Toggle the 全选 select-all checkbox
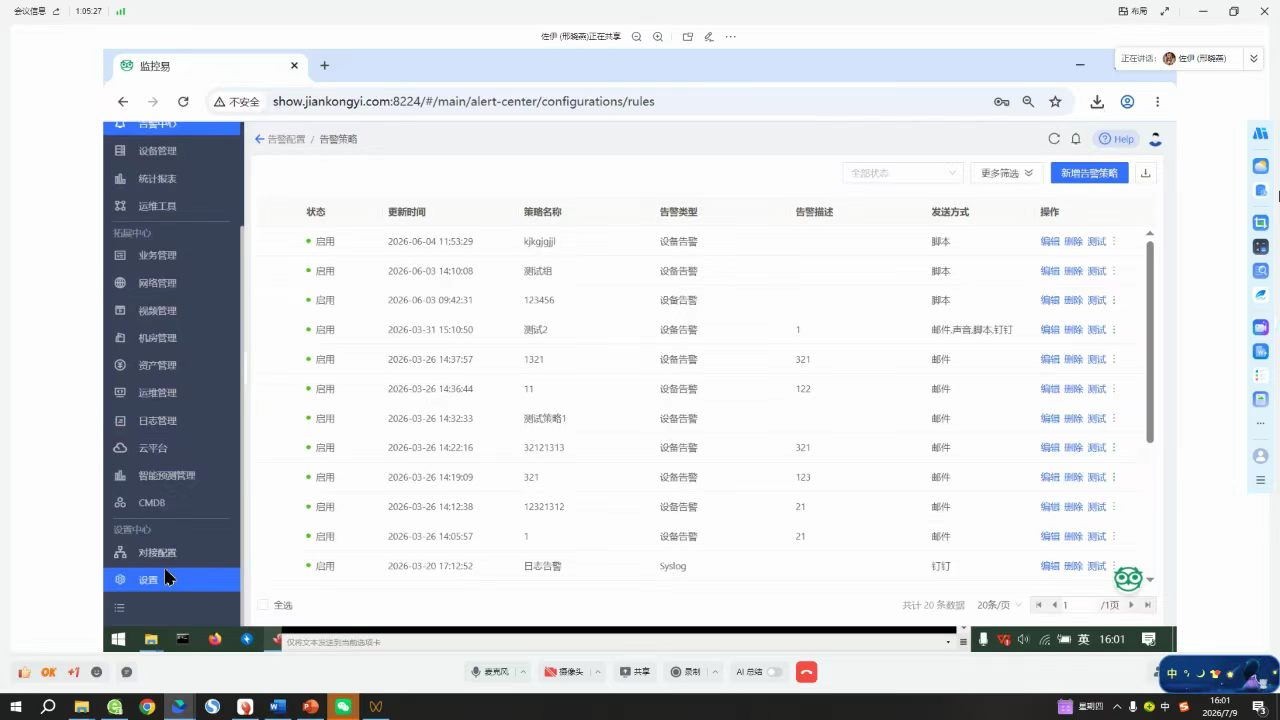Viewport: 1280px width, 720px height. coord(263,605)
